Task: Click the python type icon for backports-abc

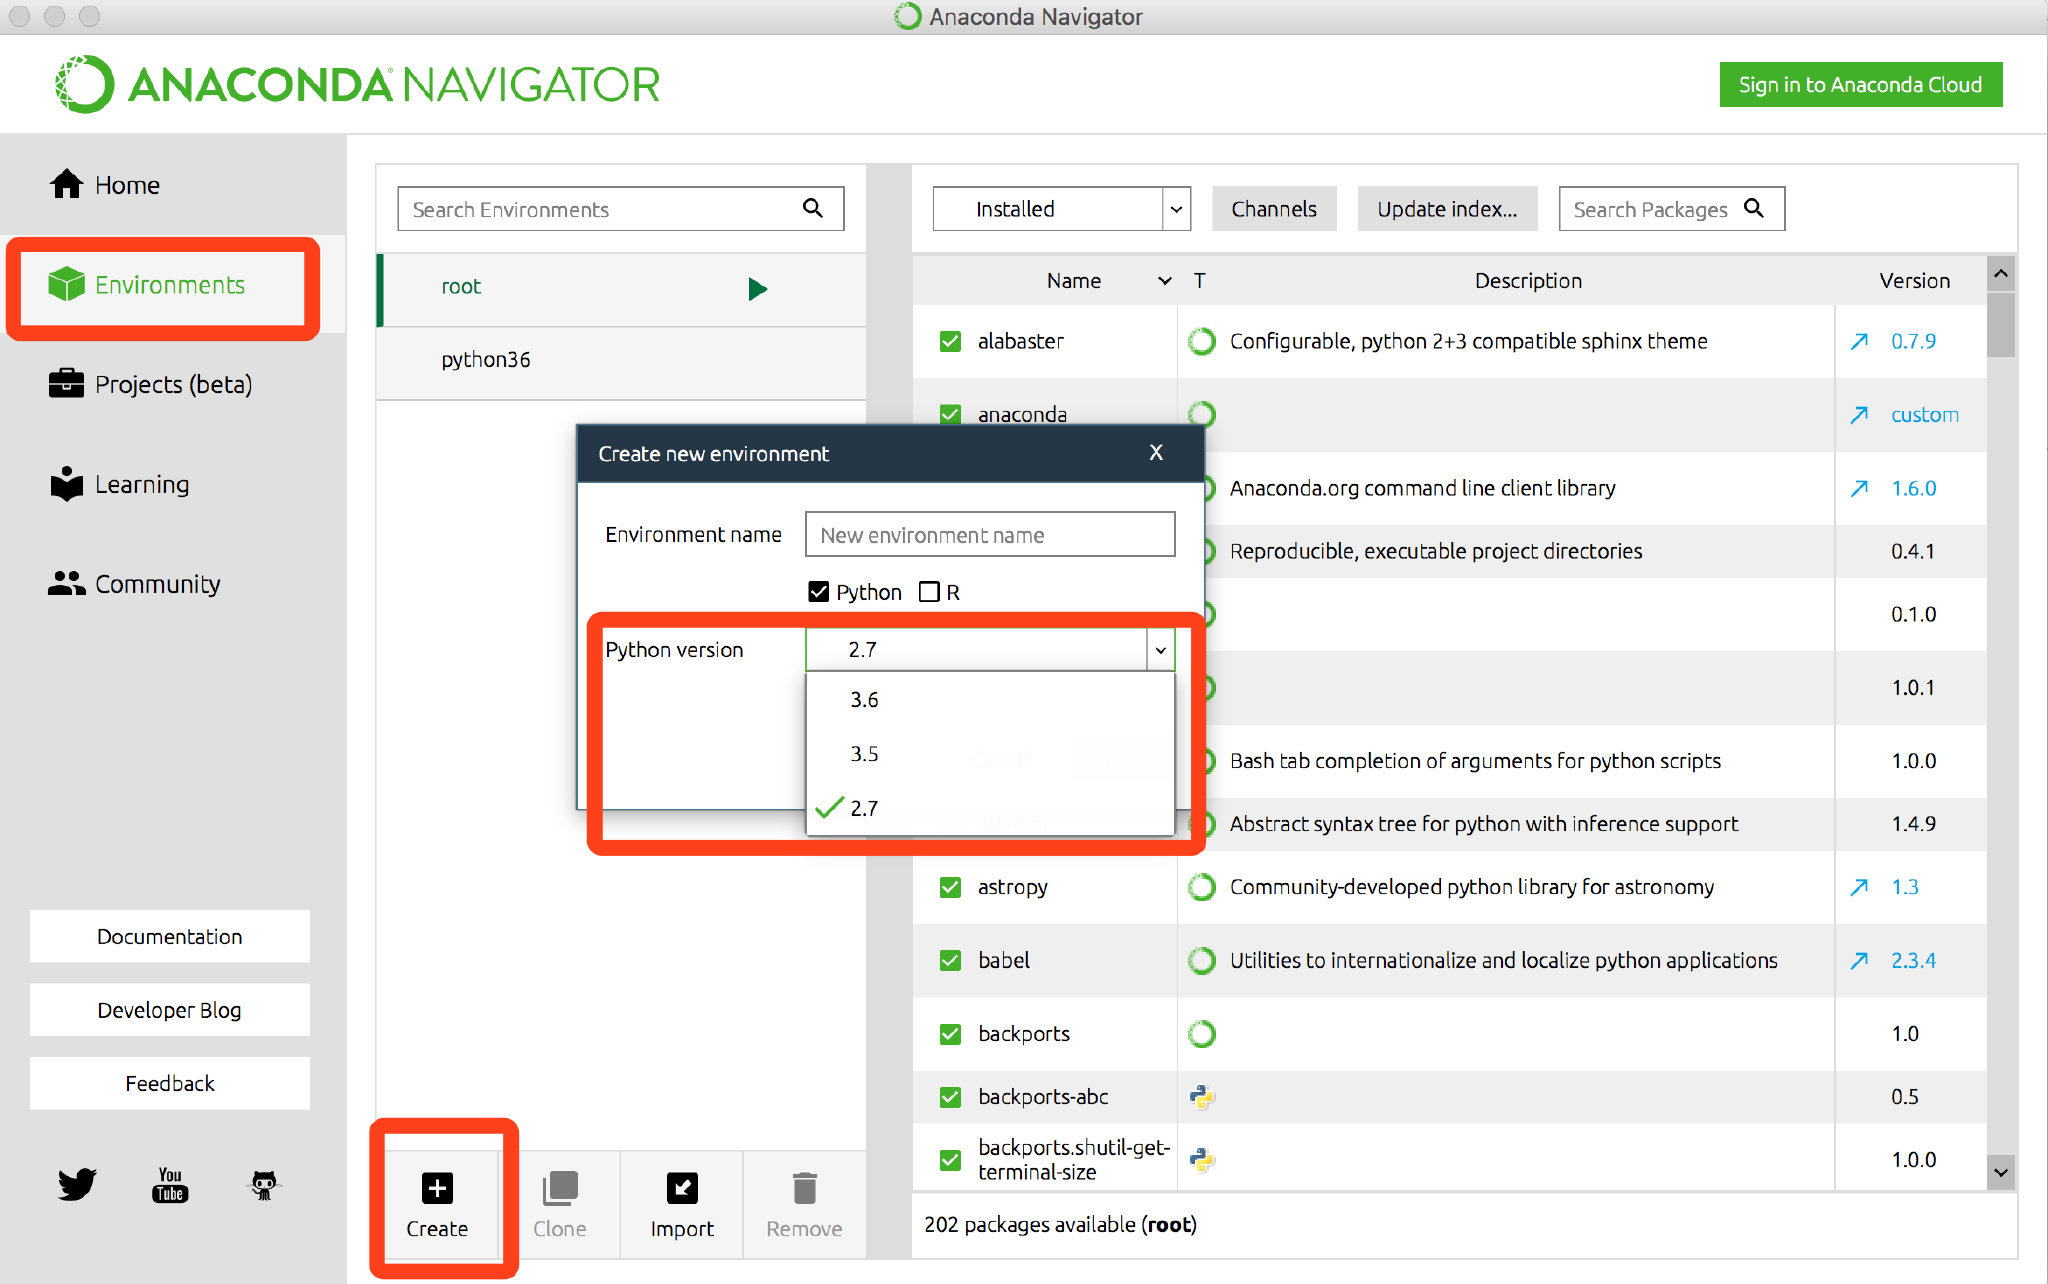Action: point(1202,1097)
